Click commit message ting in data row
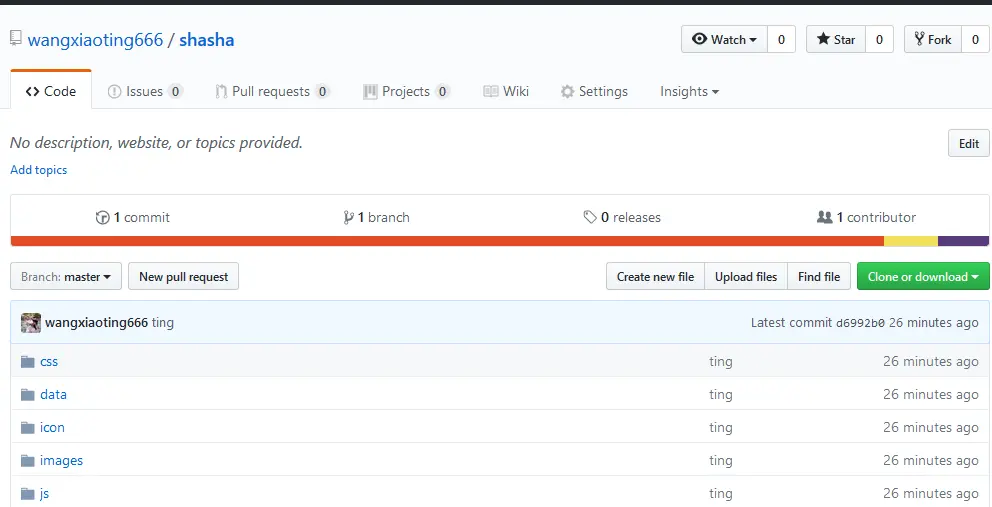 pos(721,394)
